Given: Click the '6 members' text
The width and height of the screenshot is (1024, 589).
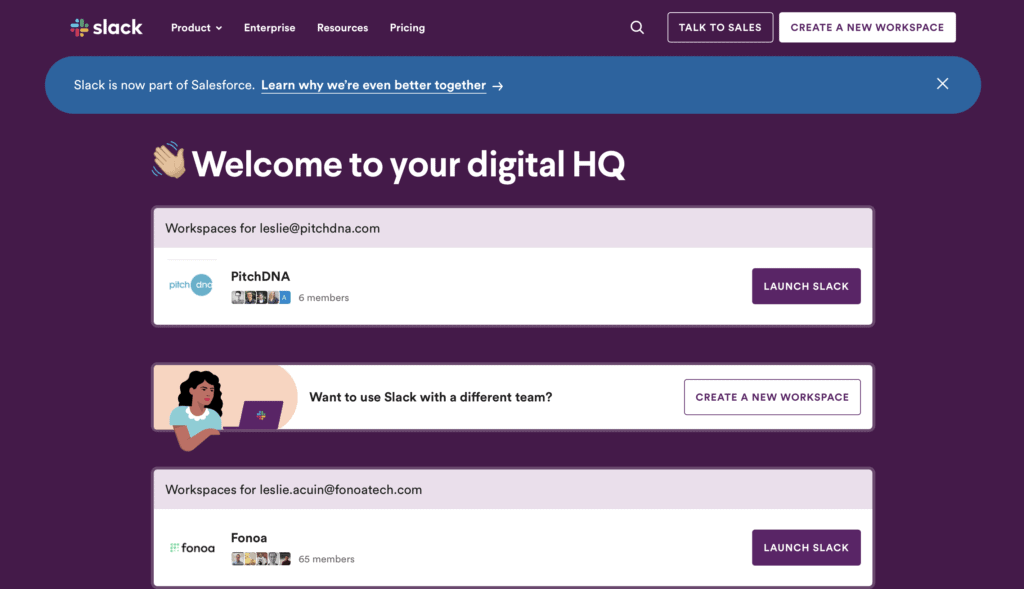Looking at the screenshot, I should tap(324, 298).
